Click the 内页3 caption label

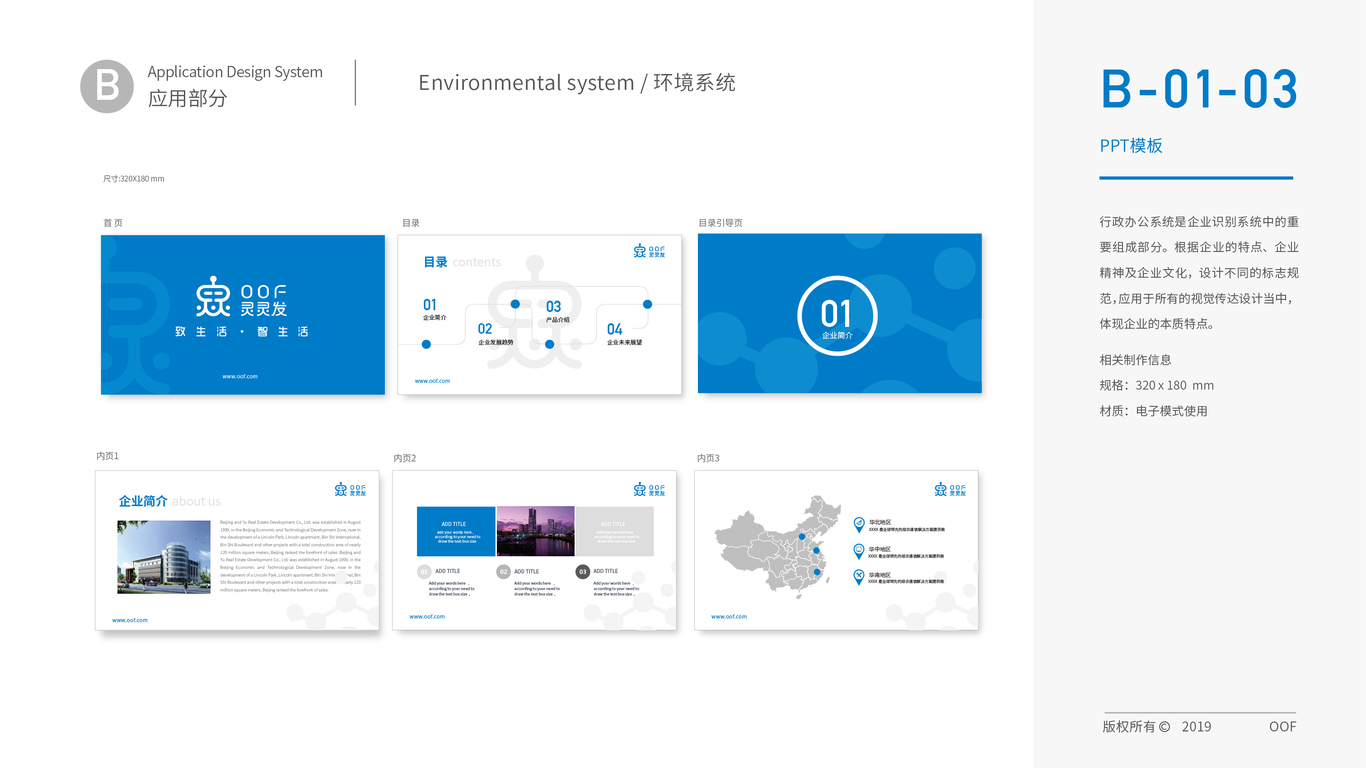(x=708, y=458)
